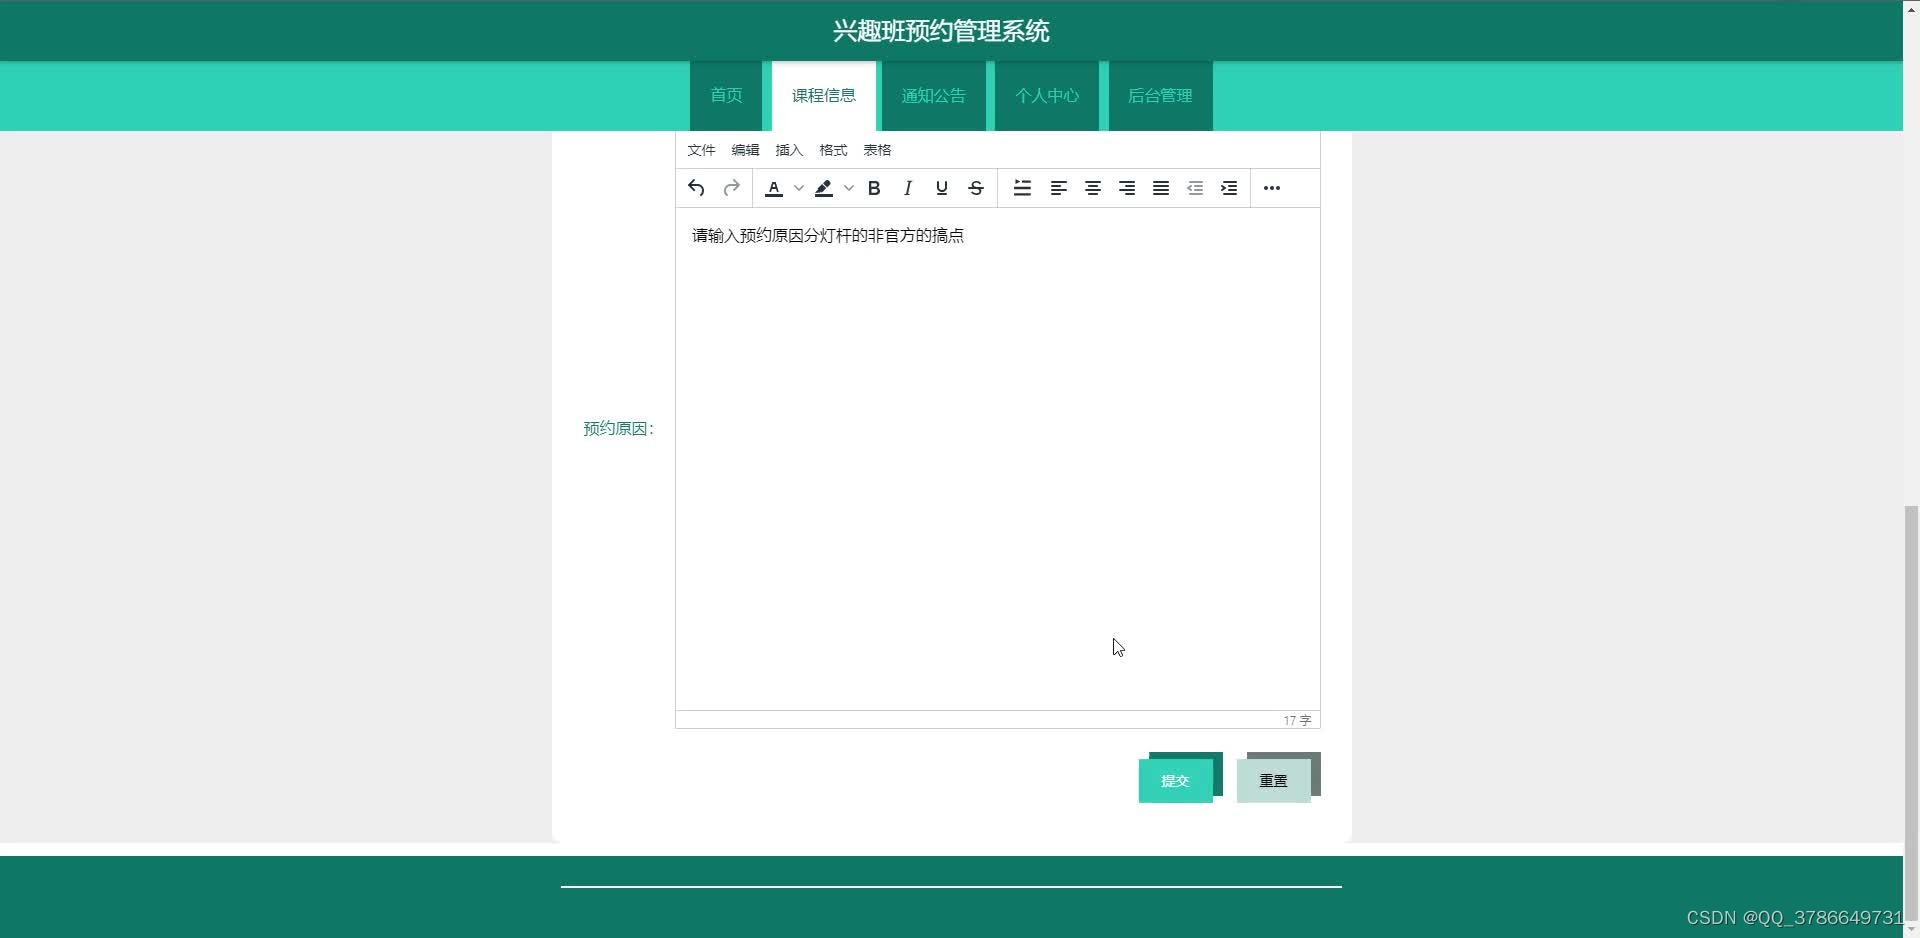Click the redo icon in editor toolbar
Viewport: 1920px width, 938px height.
(x=731, y=188)
